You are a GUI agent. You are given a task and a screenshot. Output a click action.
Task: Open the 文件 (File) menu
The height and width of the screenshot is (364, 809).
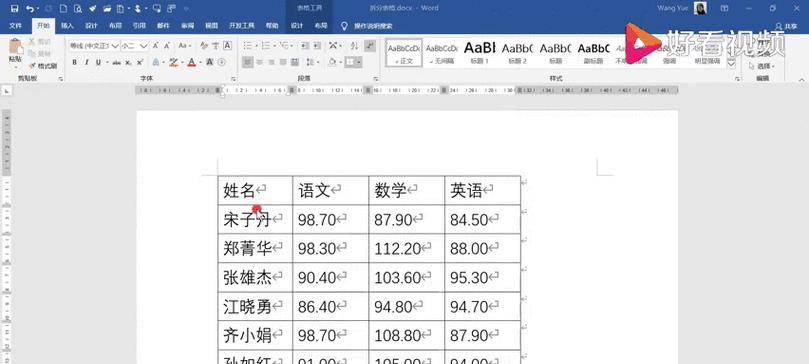pos(15,26)
